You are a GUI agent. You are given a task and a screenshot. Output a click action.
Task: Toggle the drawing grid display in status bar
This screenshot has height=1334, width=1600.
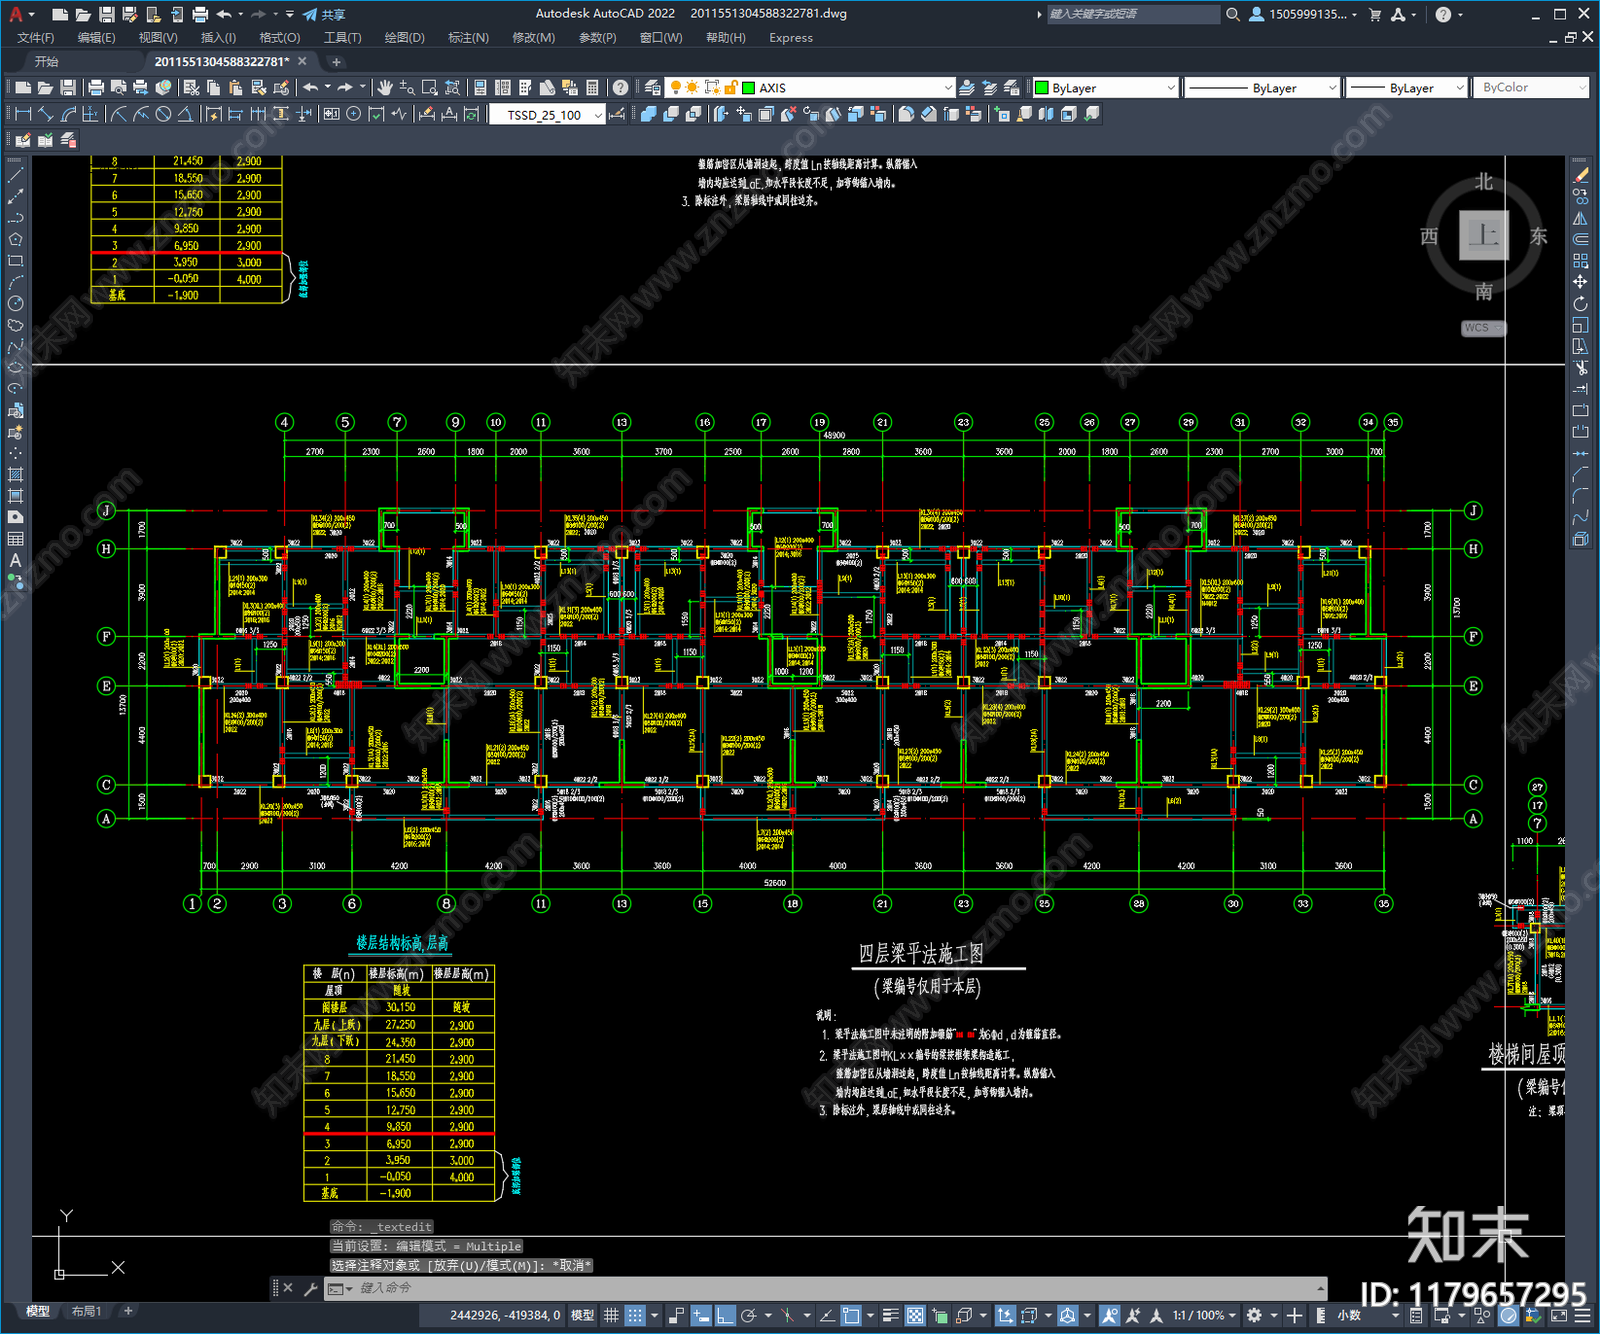611,1315
